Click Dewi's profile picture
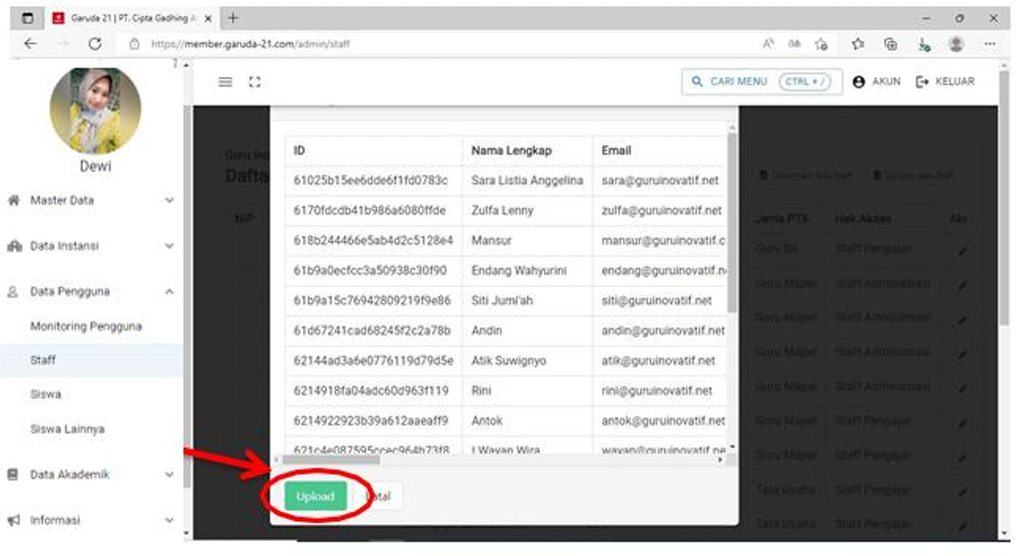1020x556 pixels. coord(95,110)
